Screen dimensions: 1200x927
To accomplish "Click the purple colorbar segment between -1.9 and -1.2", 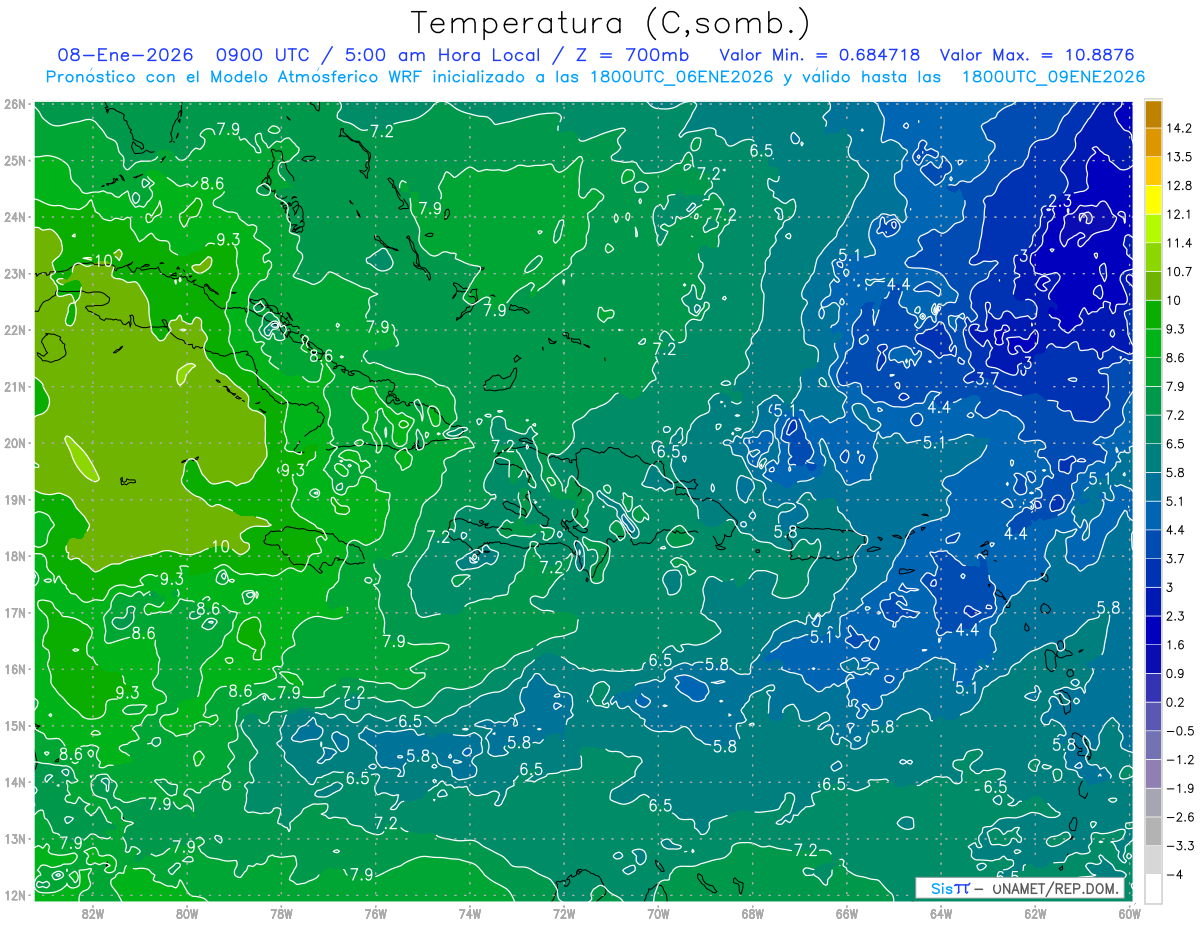I will (x=1153, y=774).
